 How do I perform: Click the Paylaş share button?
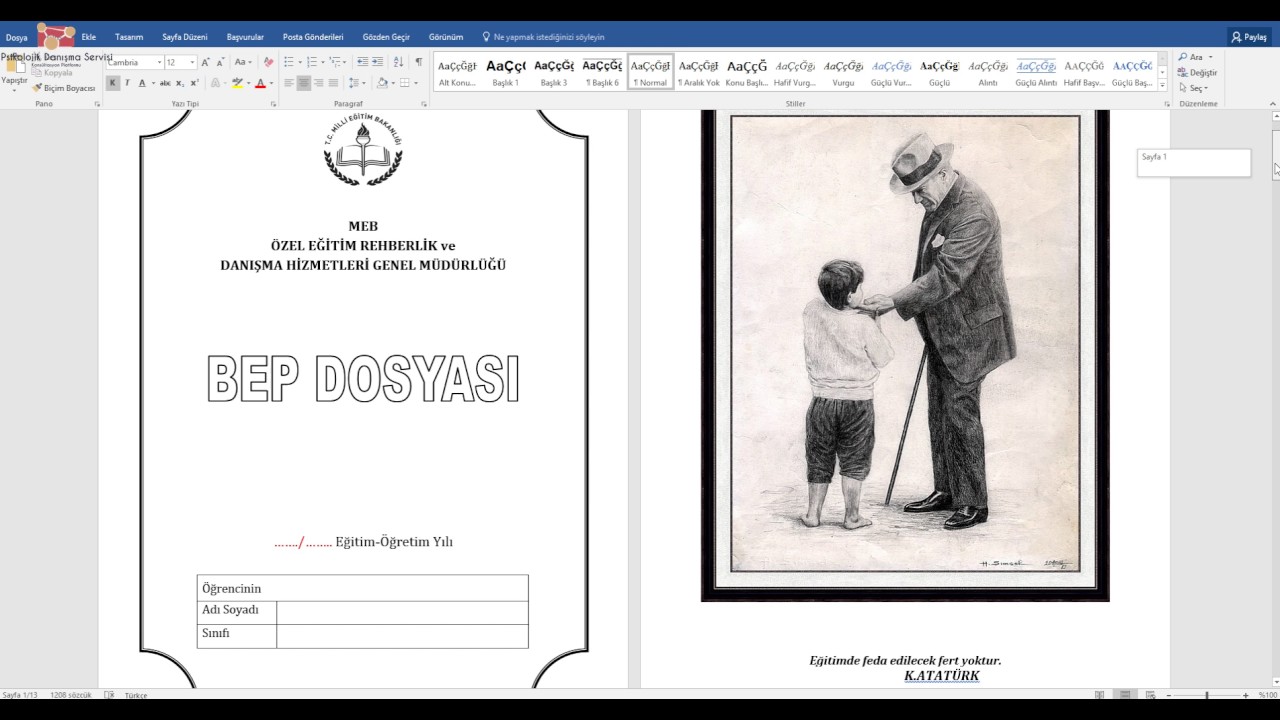click(1249, 37)
